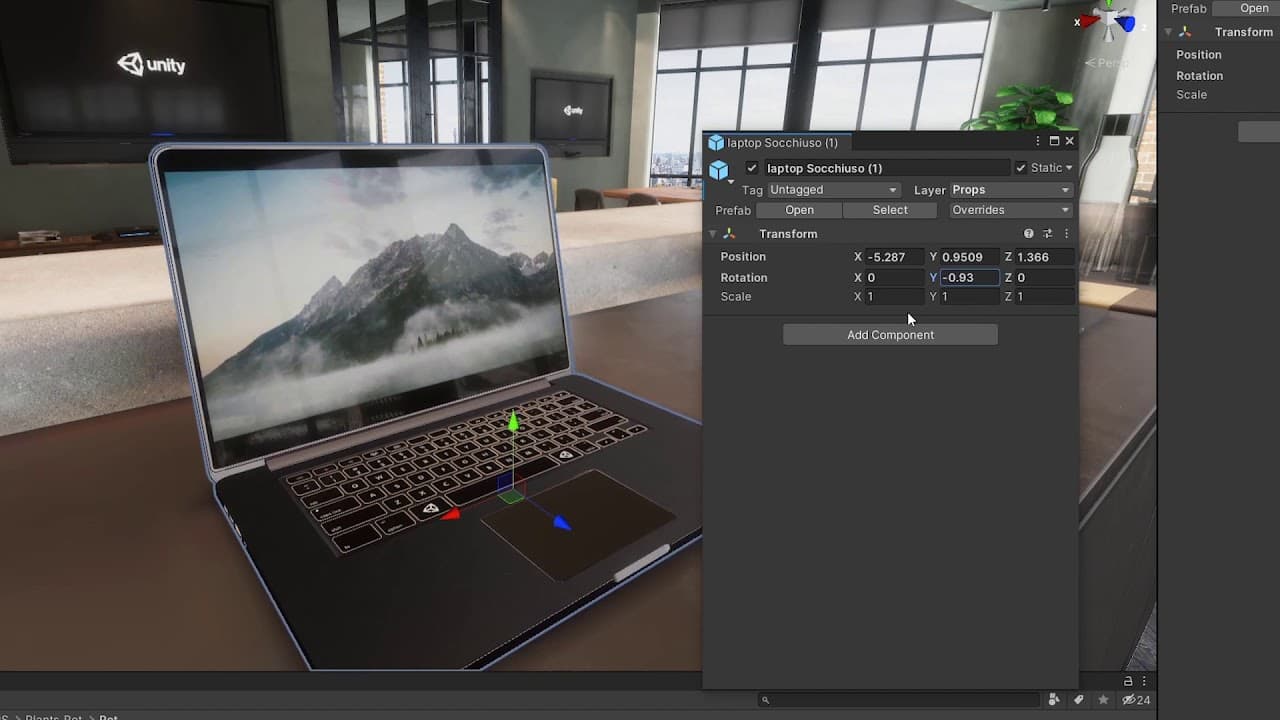Click the Scale Y field

(969, 297)
